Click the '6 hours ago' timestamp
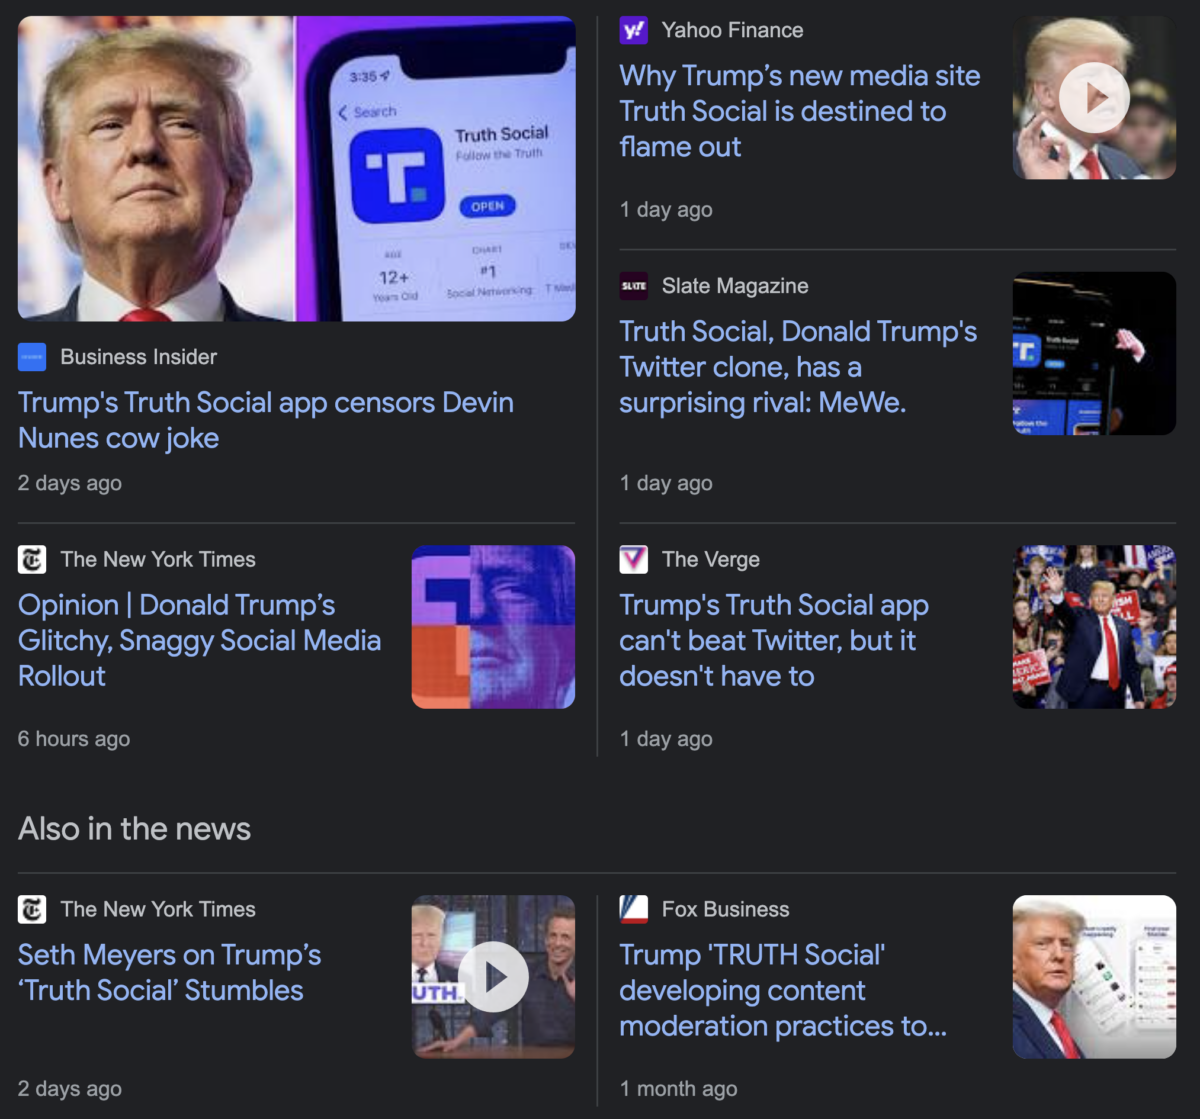1200x1119 pixels. tap(74, 739)
